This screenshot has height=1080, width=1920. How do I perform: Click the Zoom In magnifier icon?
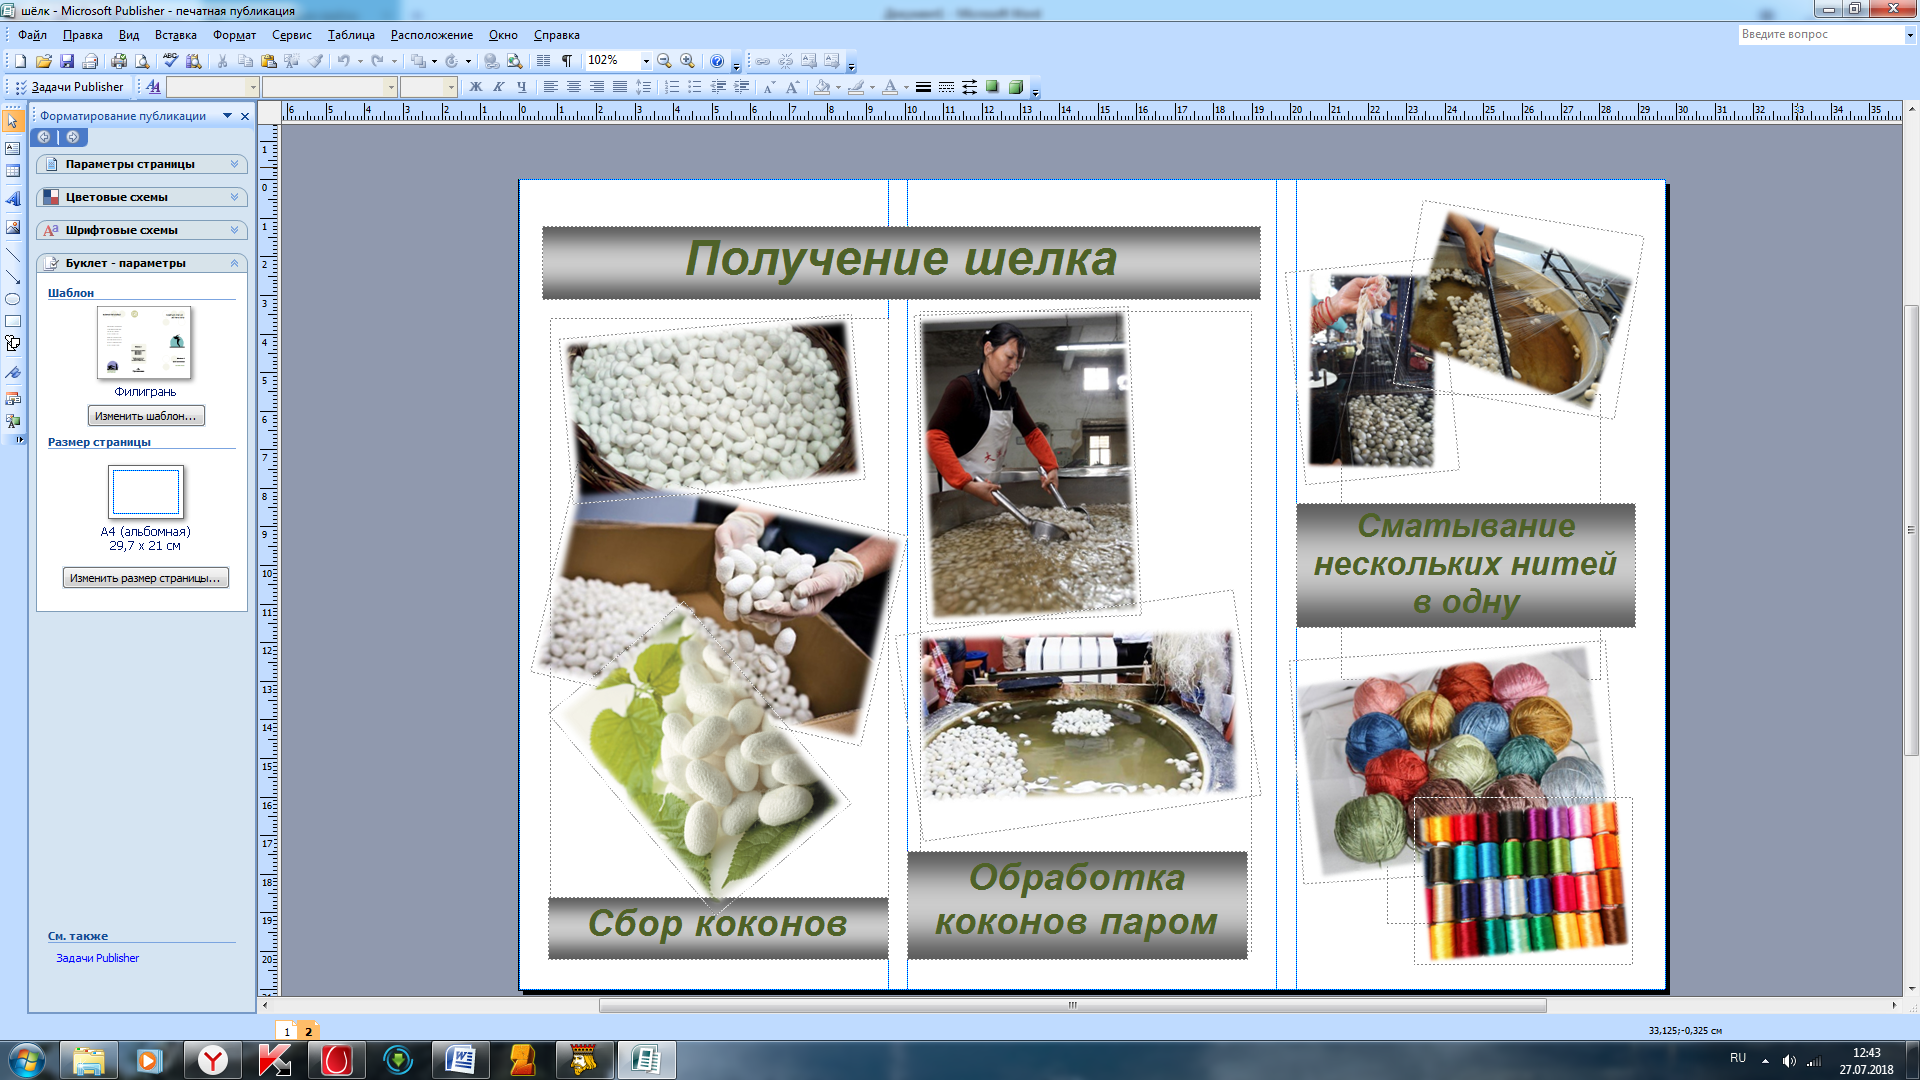[688, 61]
